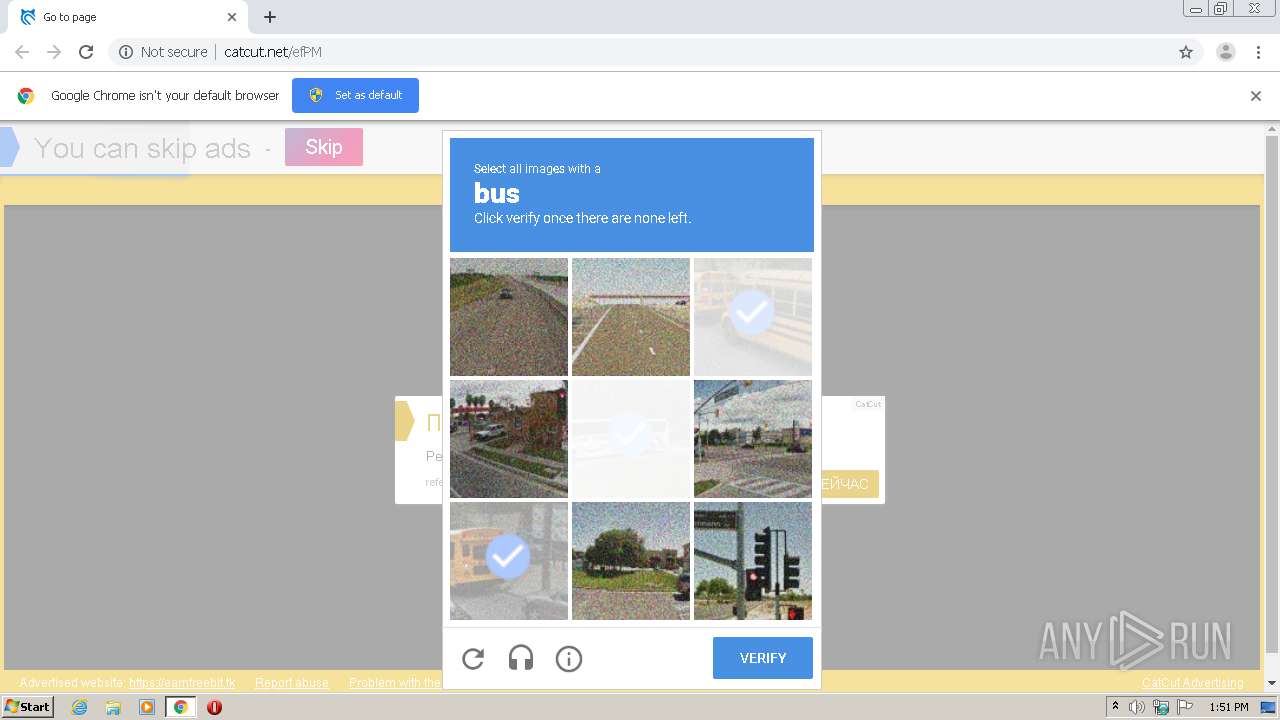The image size is (1280, 720).
Task: Click the page vertical scrollbar up arrow
Action: coord(1272,129)
